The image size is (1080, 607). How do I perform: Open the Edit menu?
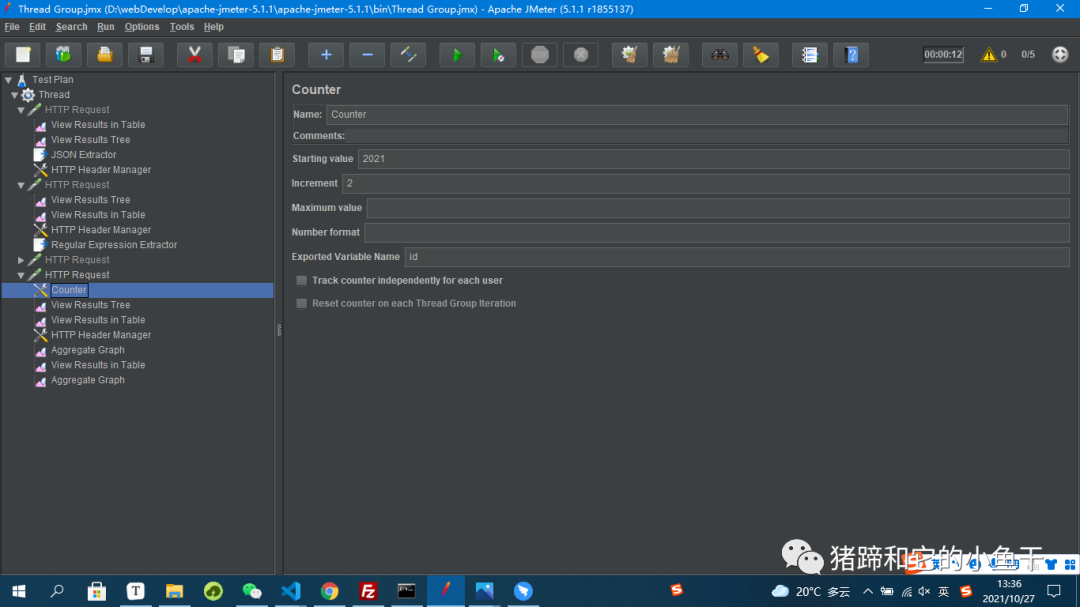click(x=37, y=27)
